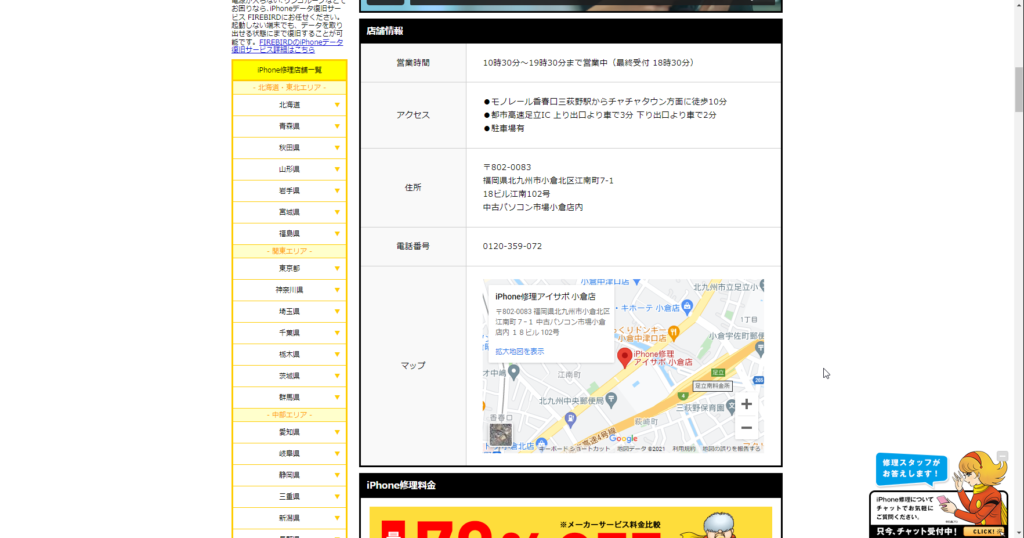Click the ドン・キホーテ小倉店 shopping bag marker
1024x538 pixels.
tap(686, 306)
